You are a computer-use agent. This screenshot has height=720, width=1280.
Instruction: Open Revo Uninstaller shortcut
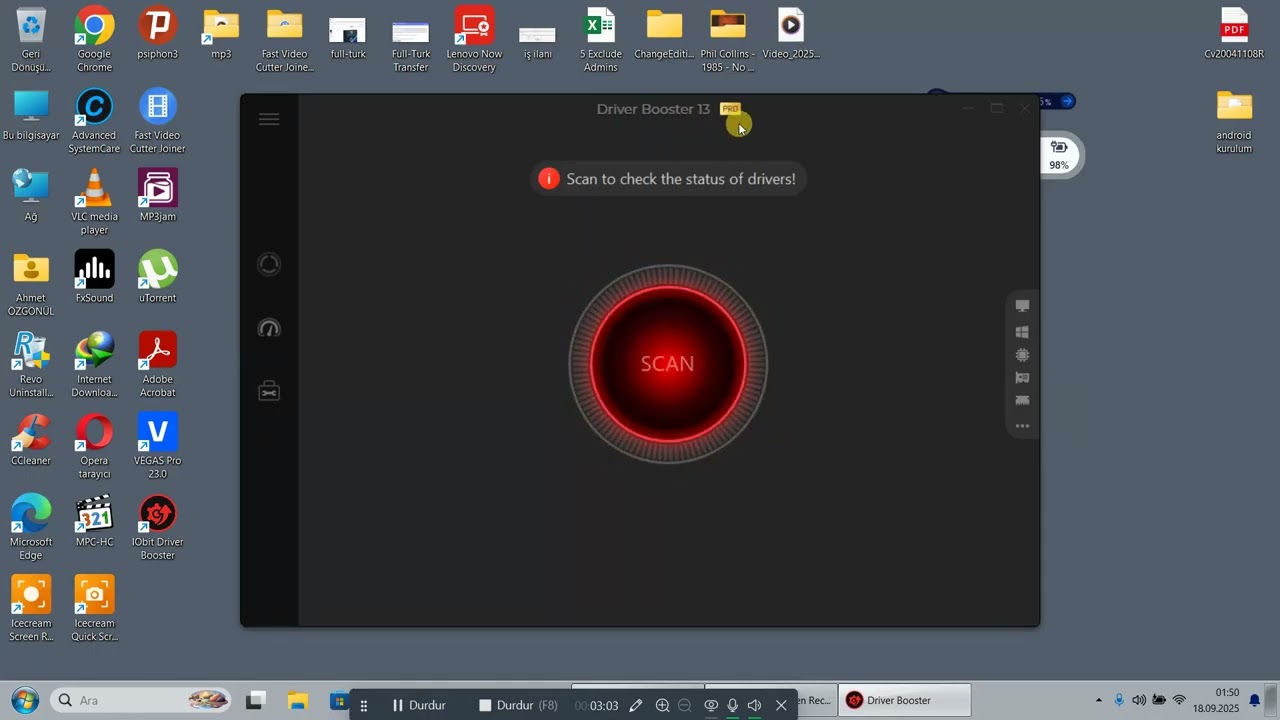click(31, 365)
